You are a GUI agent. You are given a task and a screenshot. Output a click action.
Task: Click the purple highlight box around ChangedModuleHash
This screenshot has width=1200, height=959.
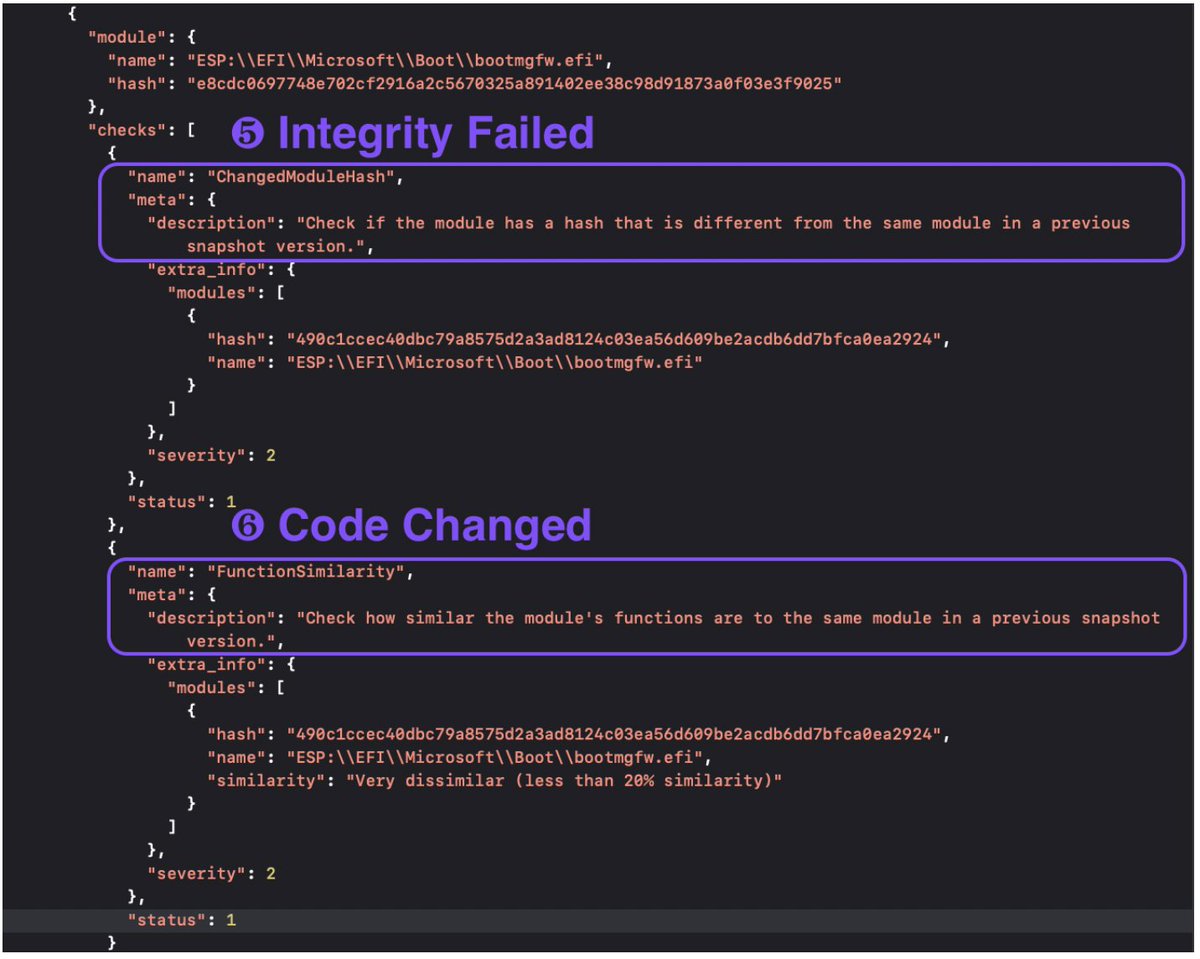tap(105, 210)
